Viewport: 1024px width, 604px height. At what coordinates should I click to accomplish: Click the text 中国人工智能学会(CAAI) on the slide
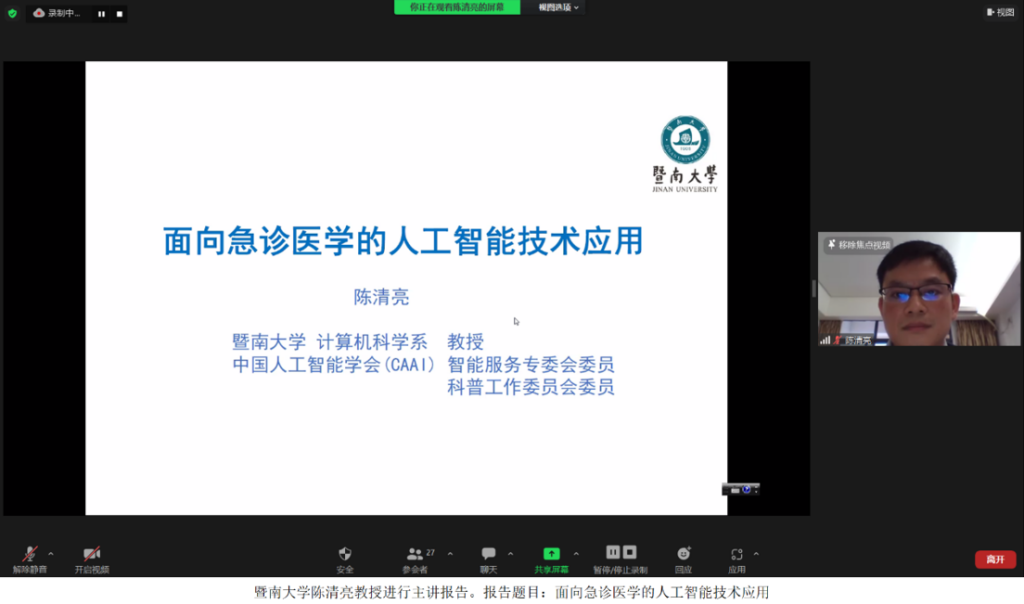coord(334,364)
